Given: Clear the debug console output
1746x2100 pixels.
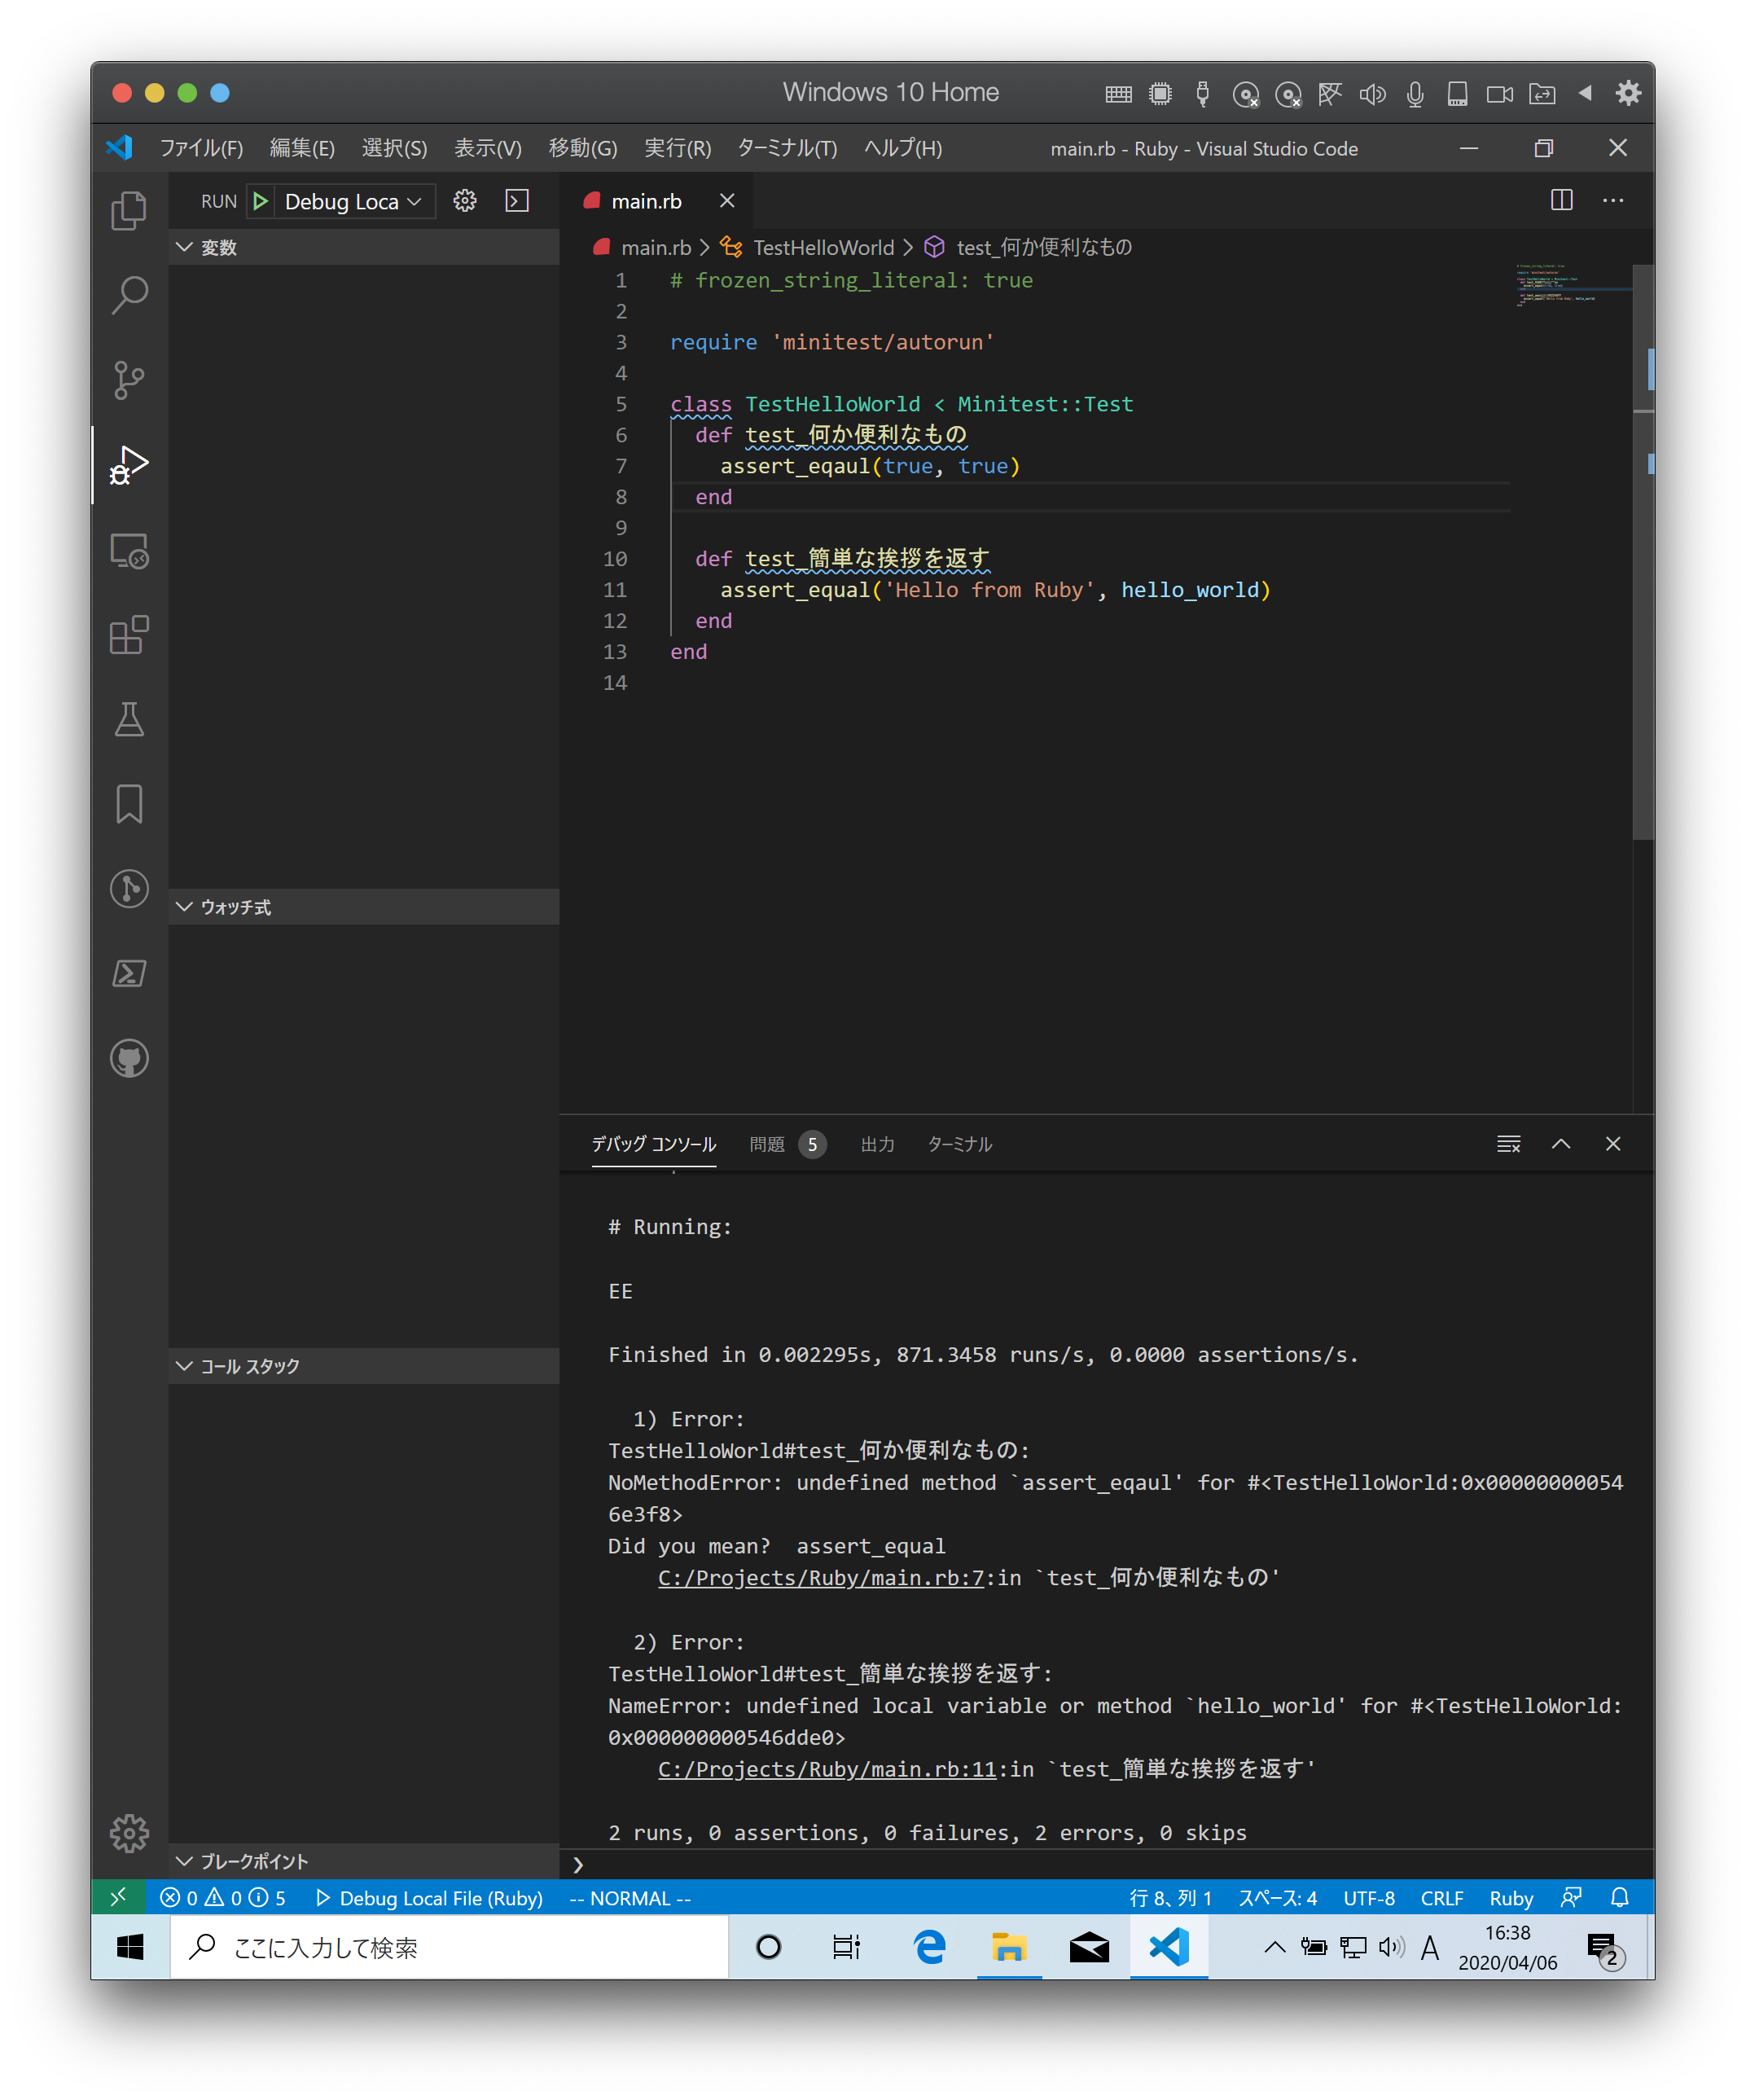Looking at the screenshot, I should click(1508, 1144).
